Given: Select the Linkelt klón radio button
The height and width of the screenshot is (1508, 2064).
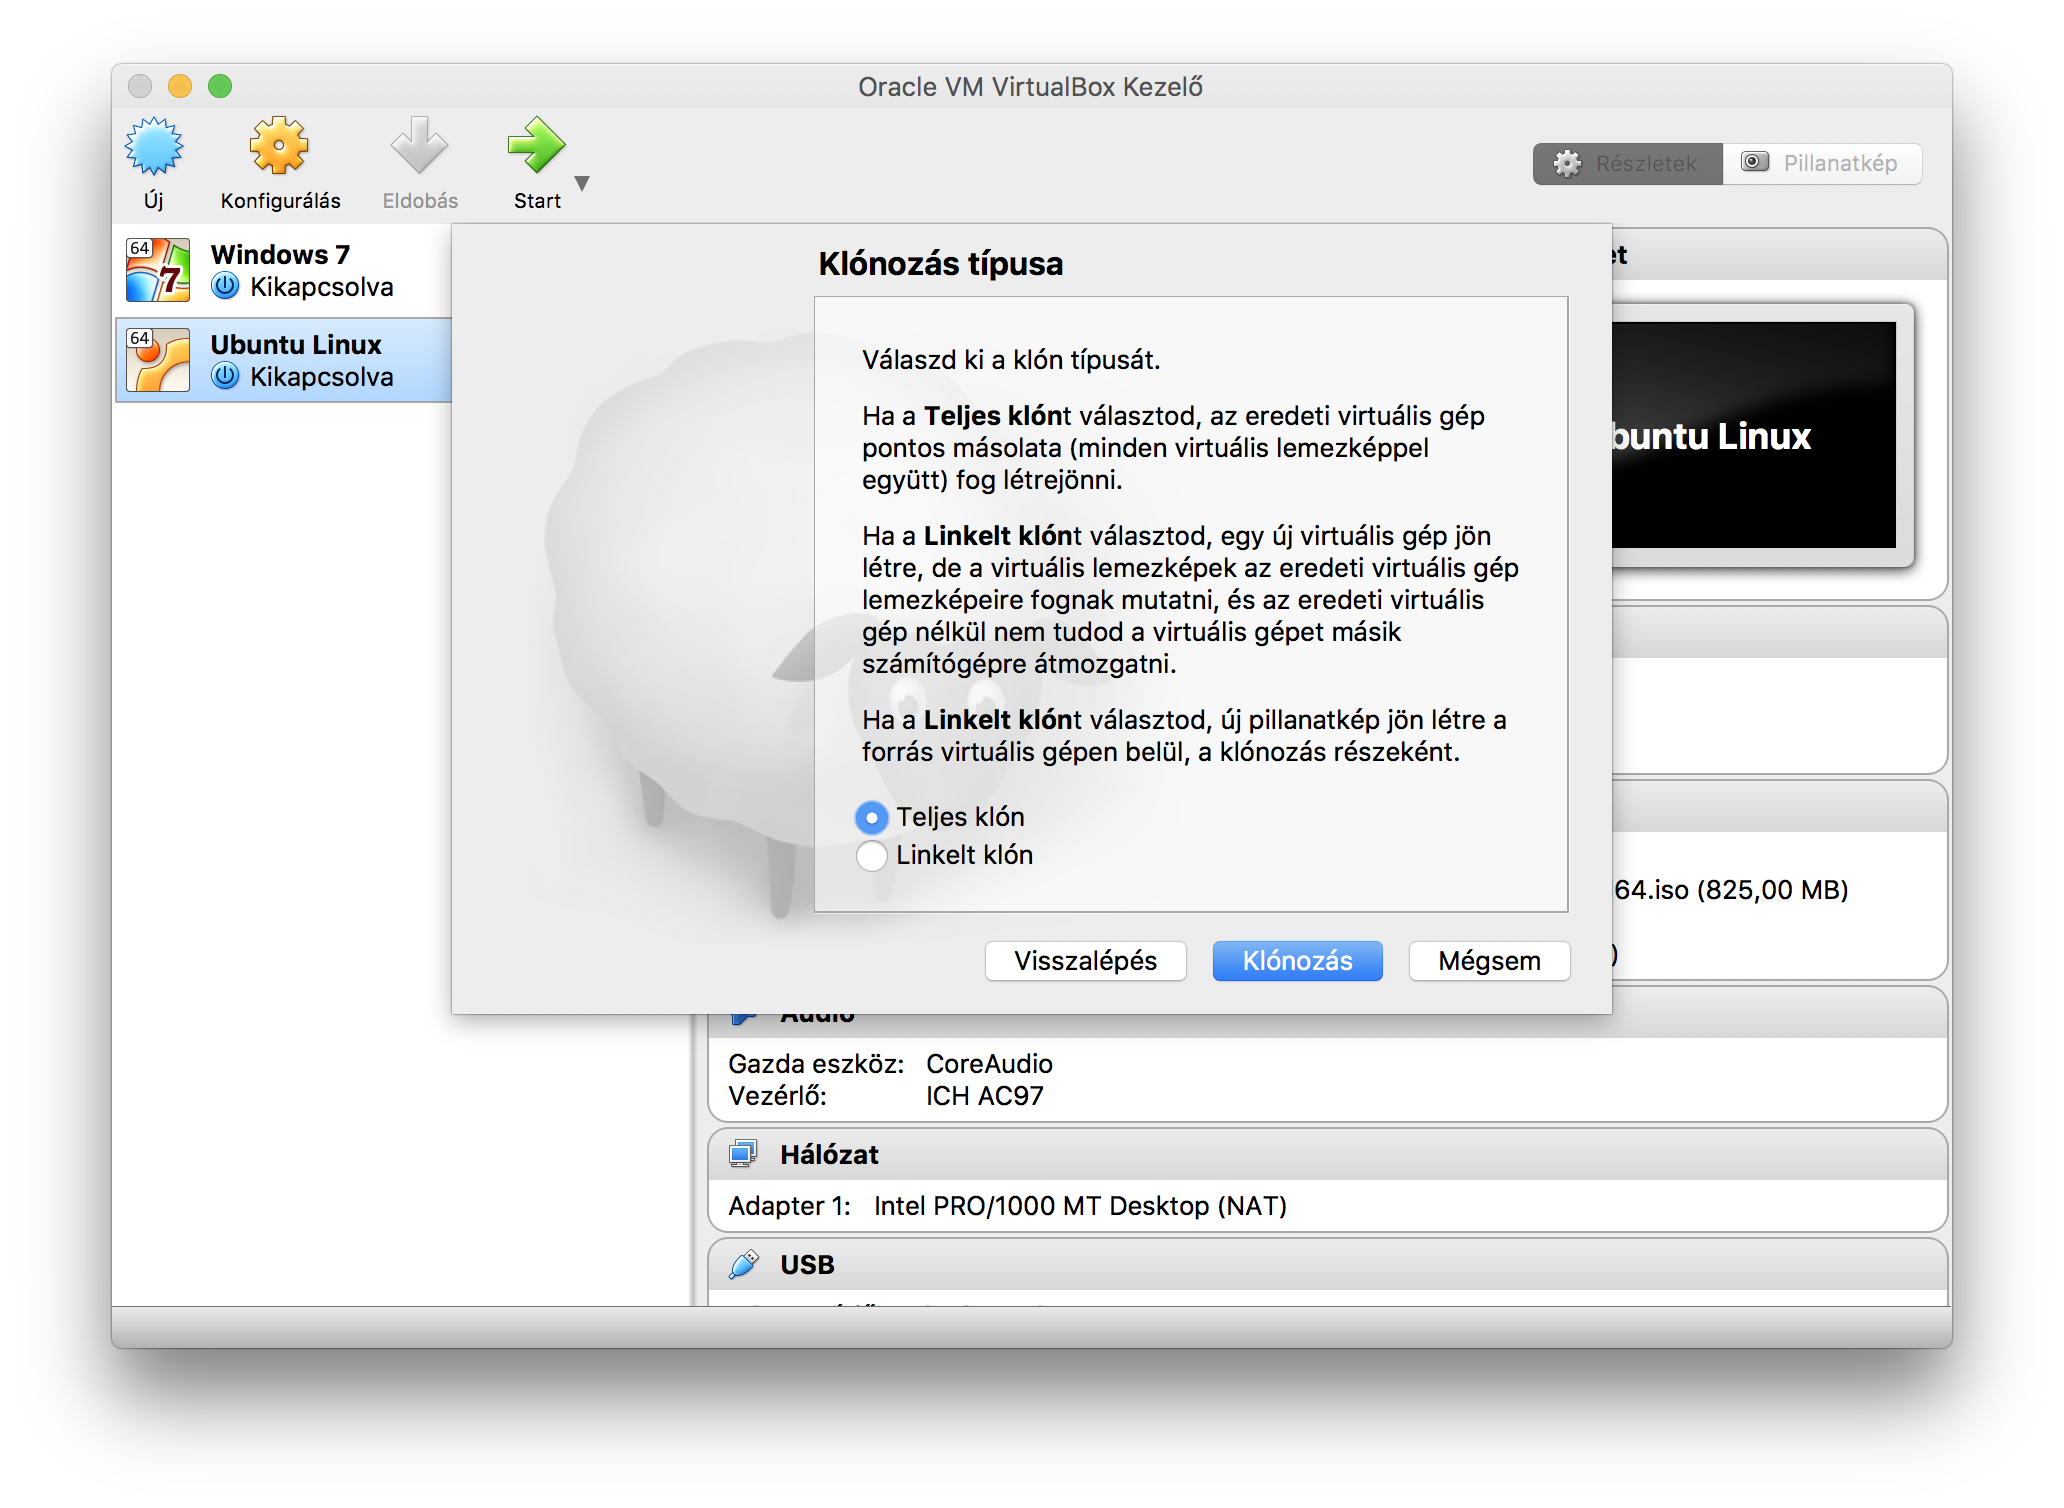Looking at the screenshot, I should pos(872,855).
